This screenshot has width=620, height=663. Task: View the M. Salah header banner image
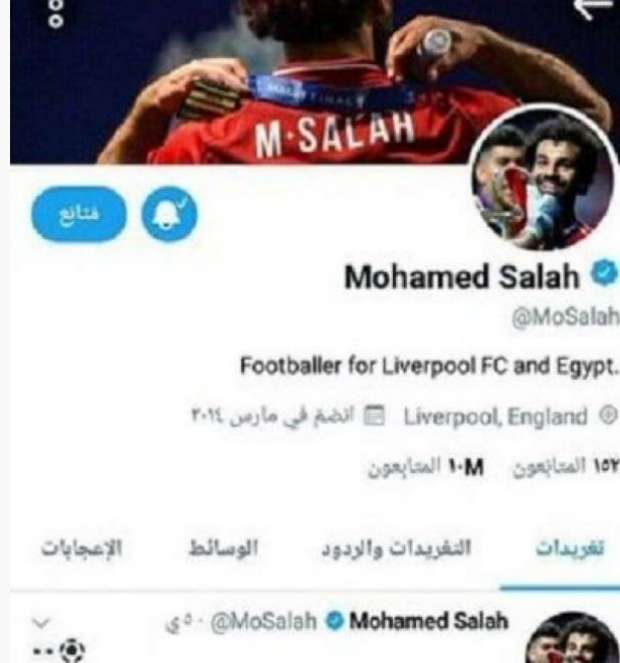coord(315,82)
